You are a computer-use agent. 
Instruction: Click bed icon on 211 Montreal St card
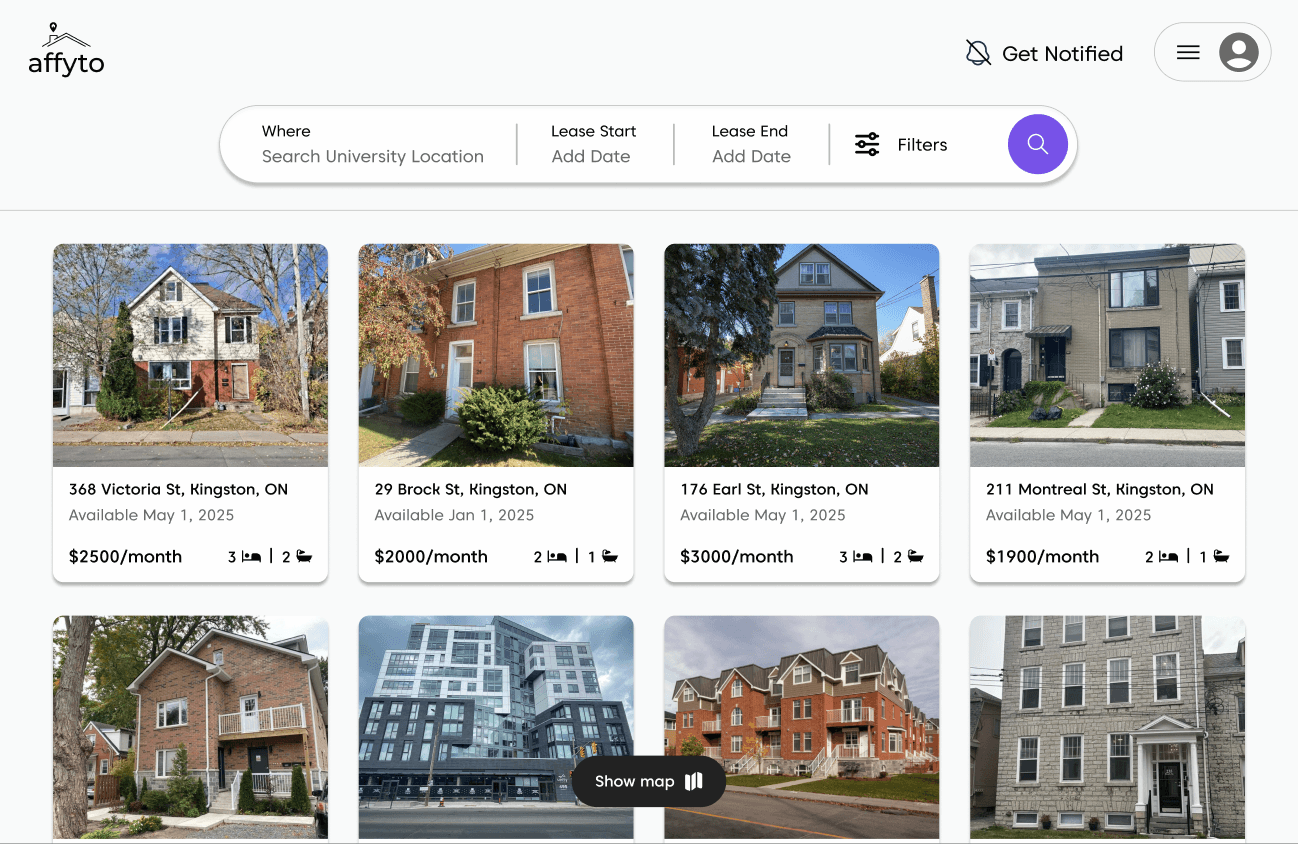click(x=1168, y=557)
